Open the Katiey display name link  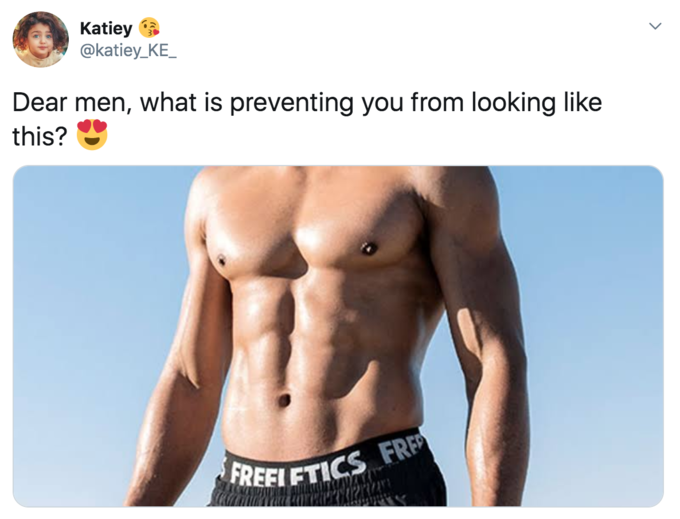[106, 29]
